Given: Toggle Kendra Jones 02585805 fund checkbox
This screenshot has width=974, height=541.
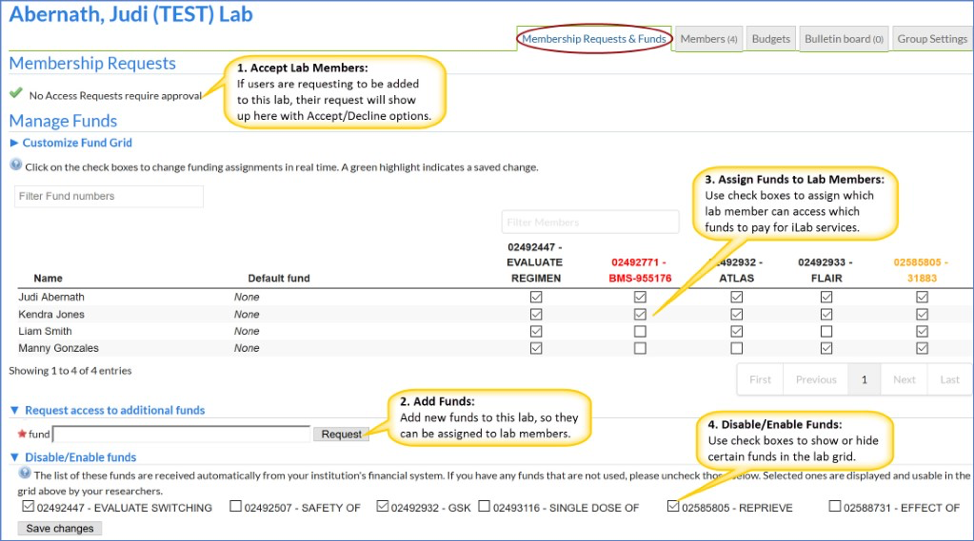Looking at the screenshot, I should tap(922, 314).
